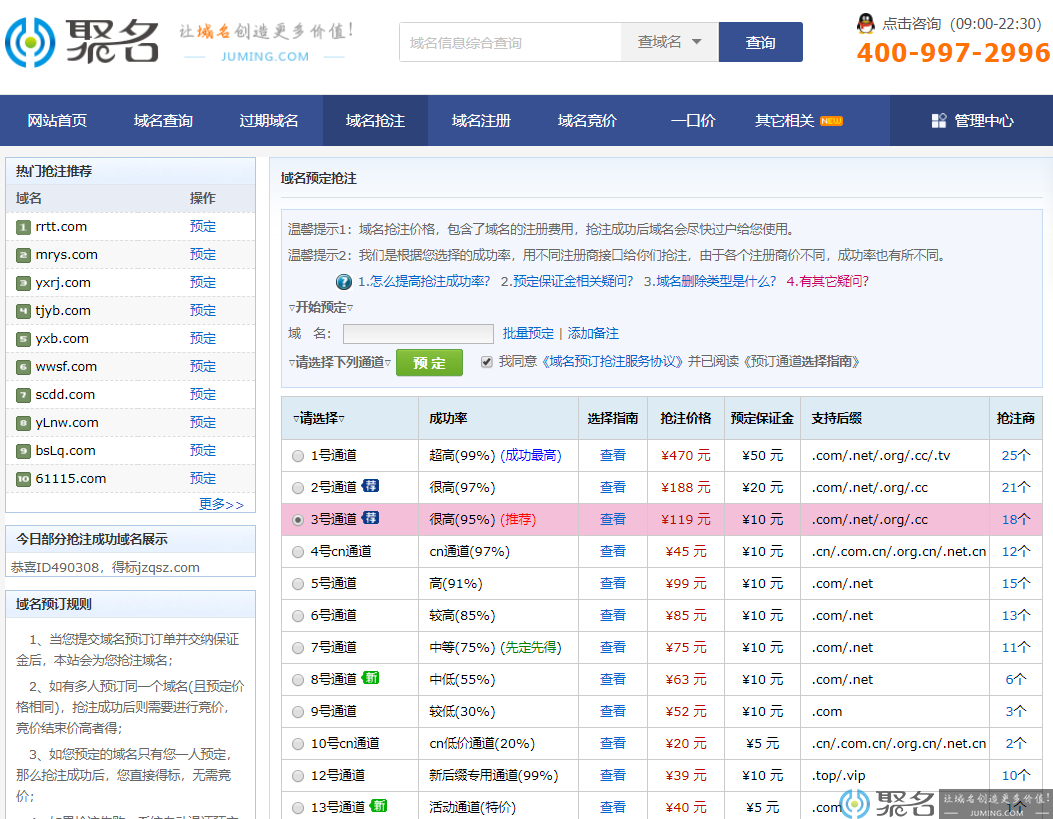This screenshot has width=1053, height=819.
Task: Click the Juming logo icon
Action: pyautogui.click(x=30, y=42)
